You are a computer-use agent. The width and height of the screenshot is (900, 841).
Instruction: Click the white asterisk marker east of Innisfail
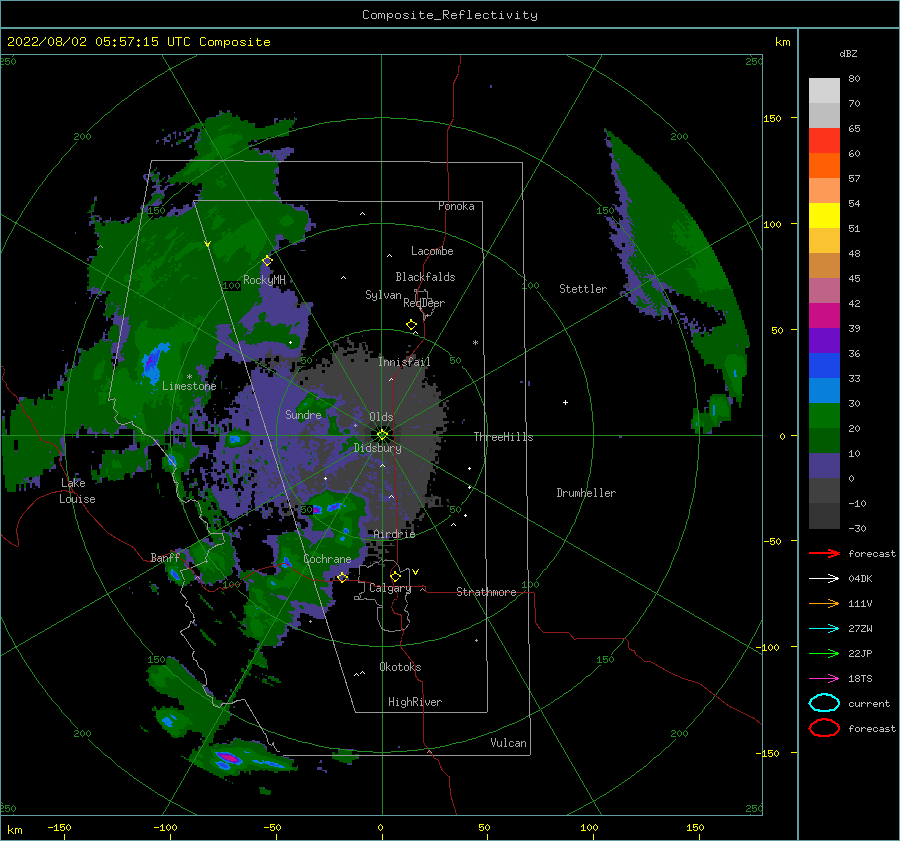pos(475,343)
